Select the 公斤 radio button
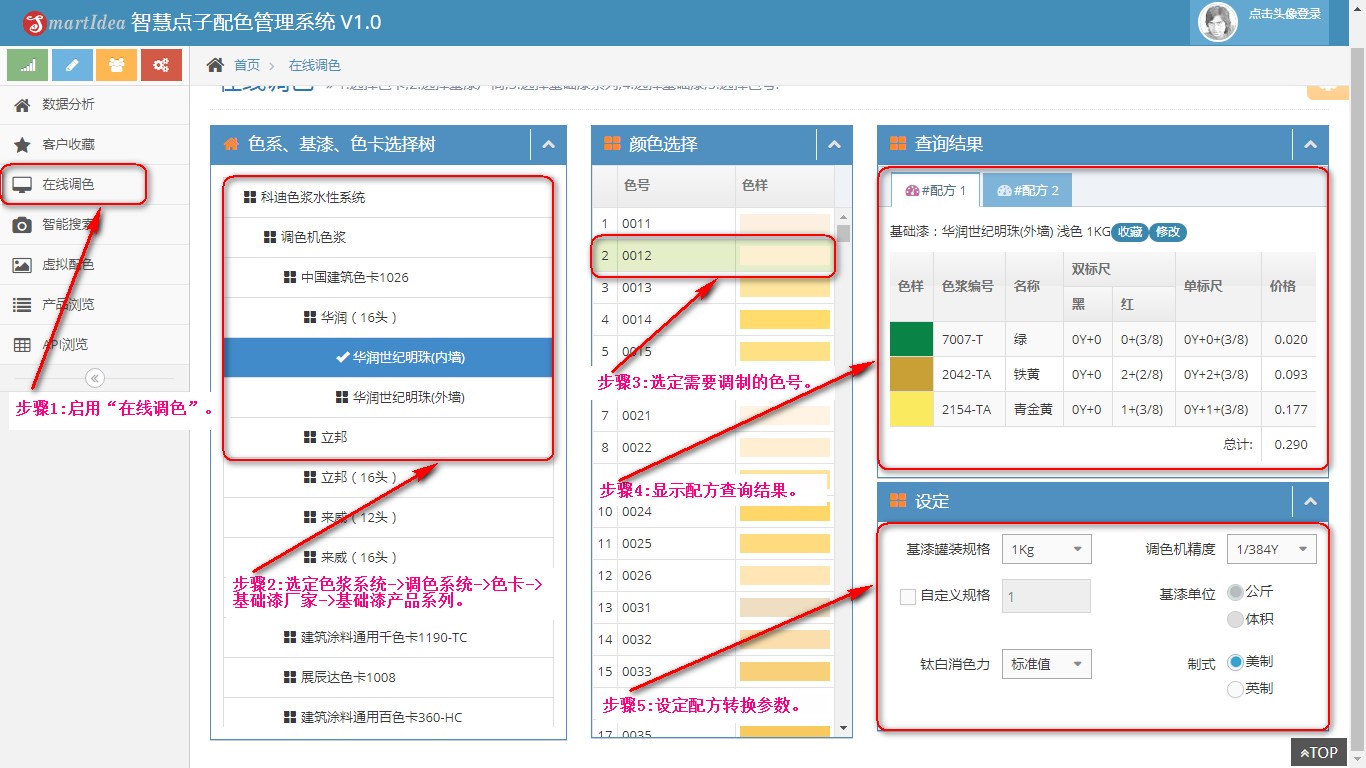 [1236, 592]
